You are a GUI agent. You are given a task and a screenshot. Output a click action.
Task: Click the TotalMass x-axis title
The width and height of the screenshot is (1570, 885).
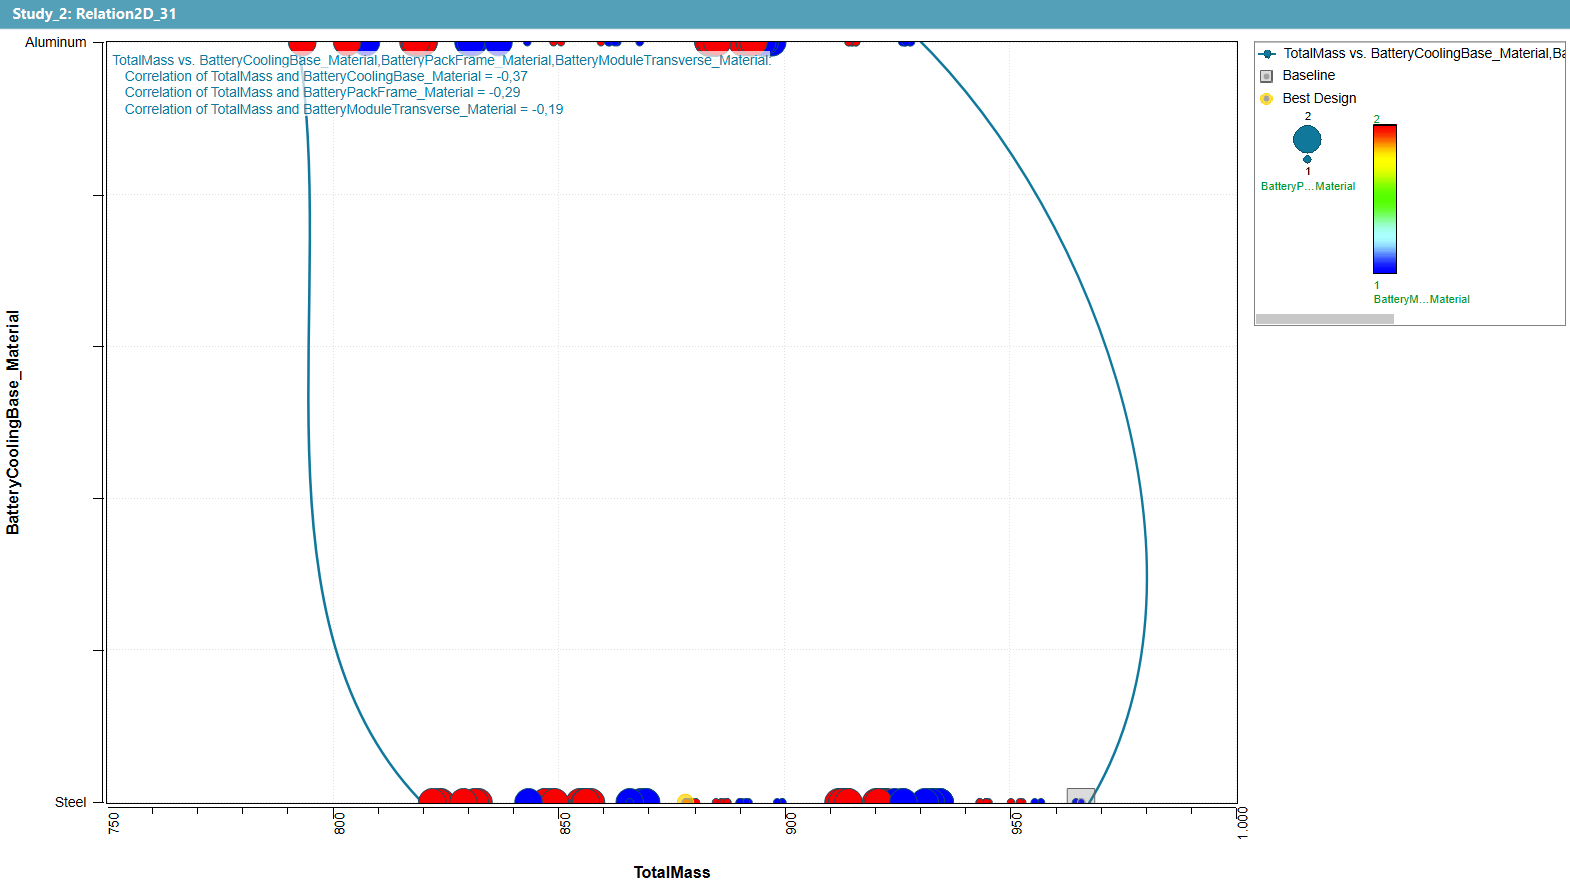pos(671,872)
